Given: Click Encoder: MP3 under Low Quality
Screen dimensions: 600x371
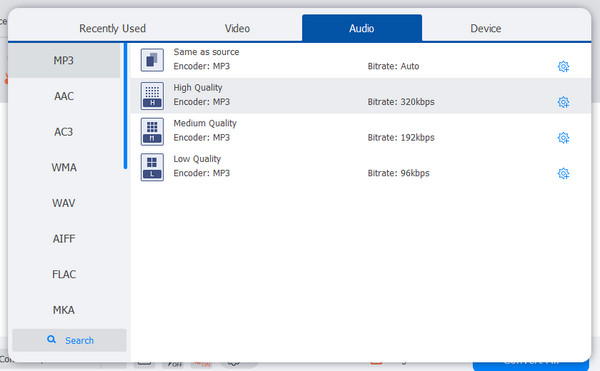Looking at the screenshot, I should [202, 173].
